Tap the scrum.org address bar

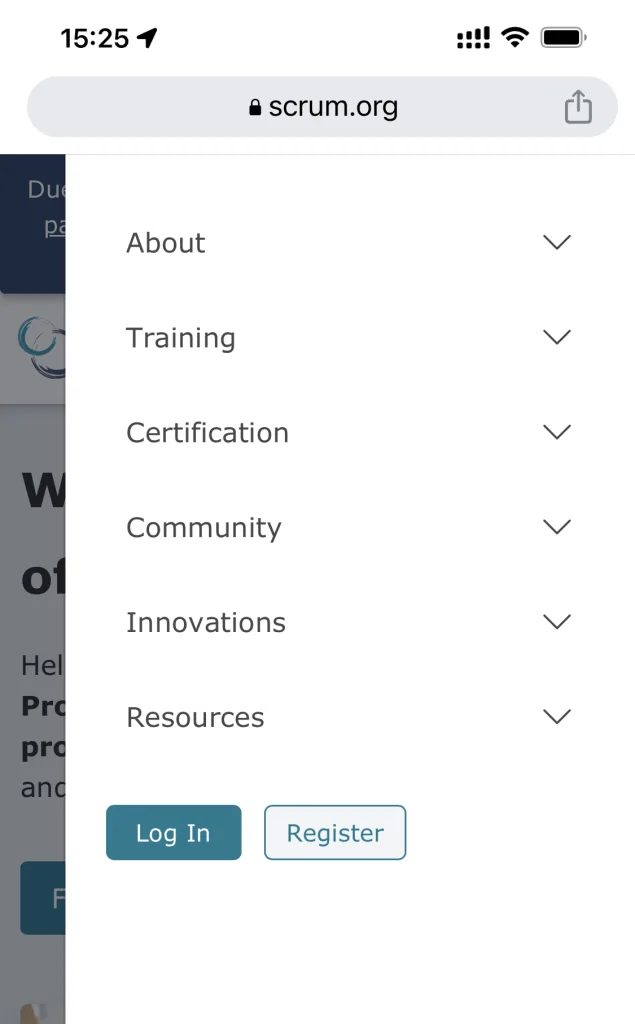322,106
